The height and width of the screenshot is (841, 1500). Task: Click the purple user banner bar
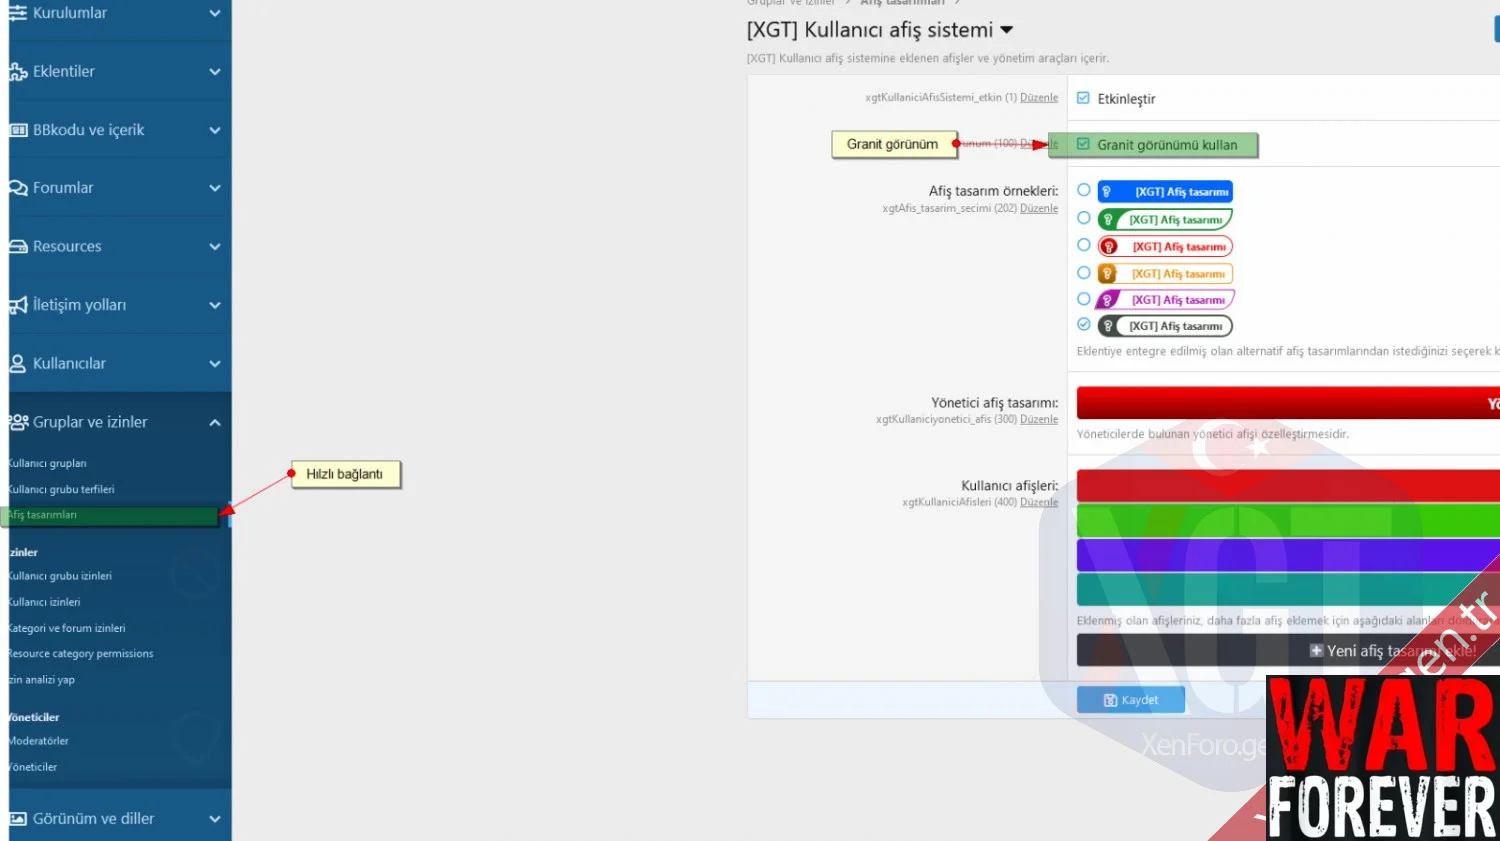[1288, 555]
